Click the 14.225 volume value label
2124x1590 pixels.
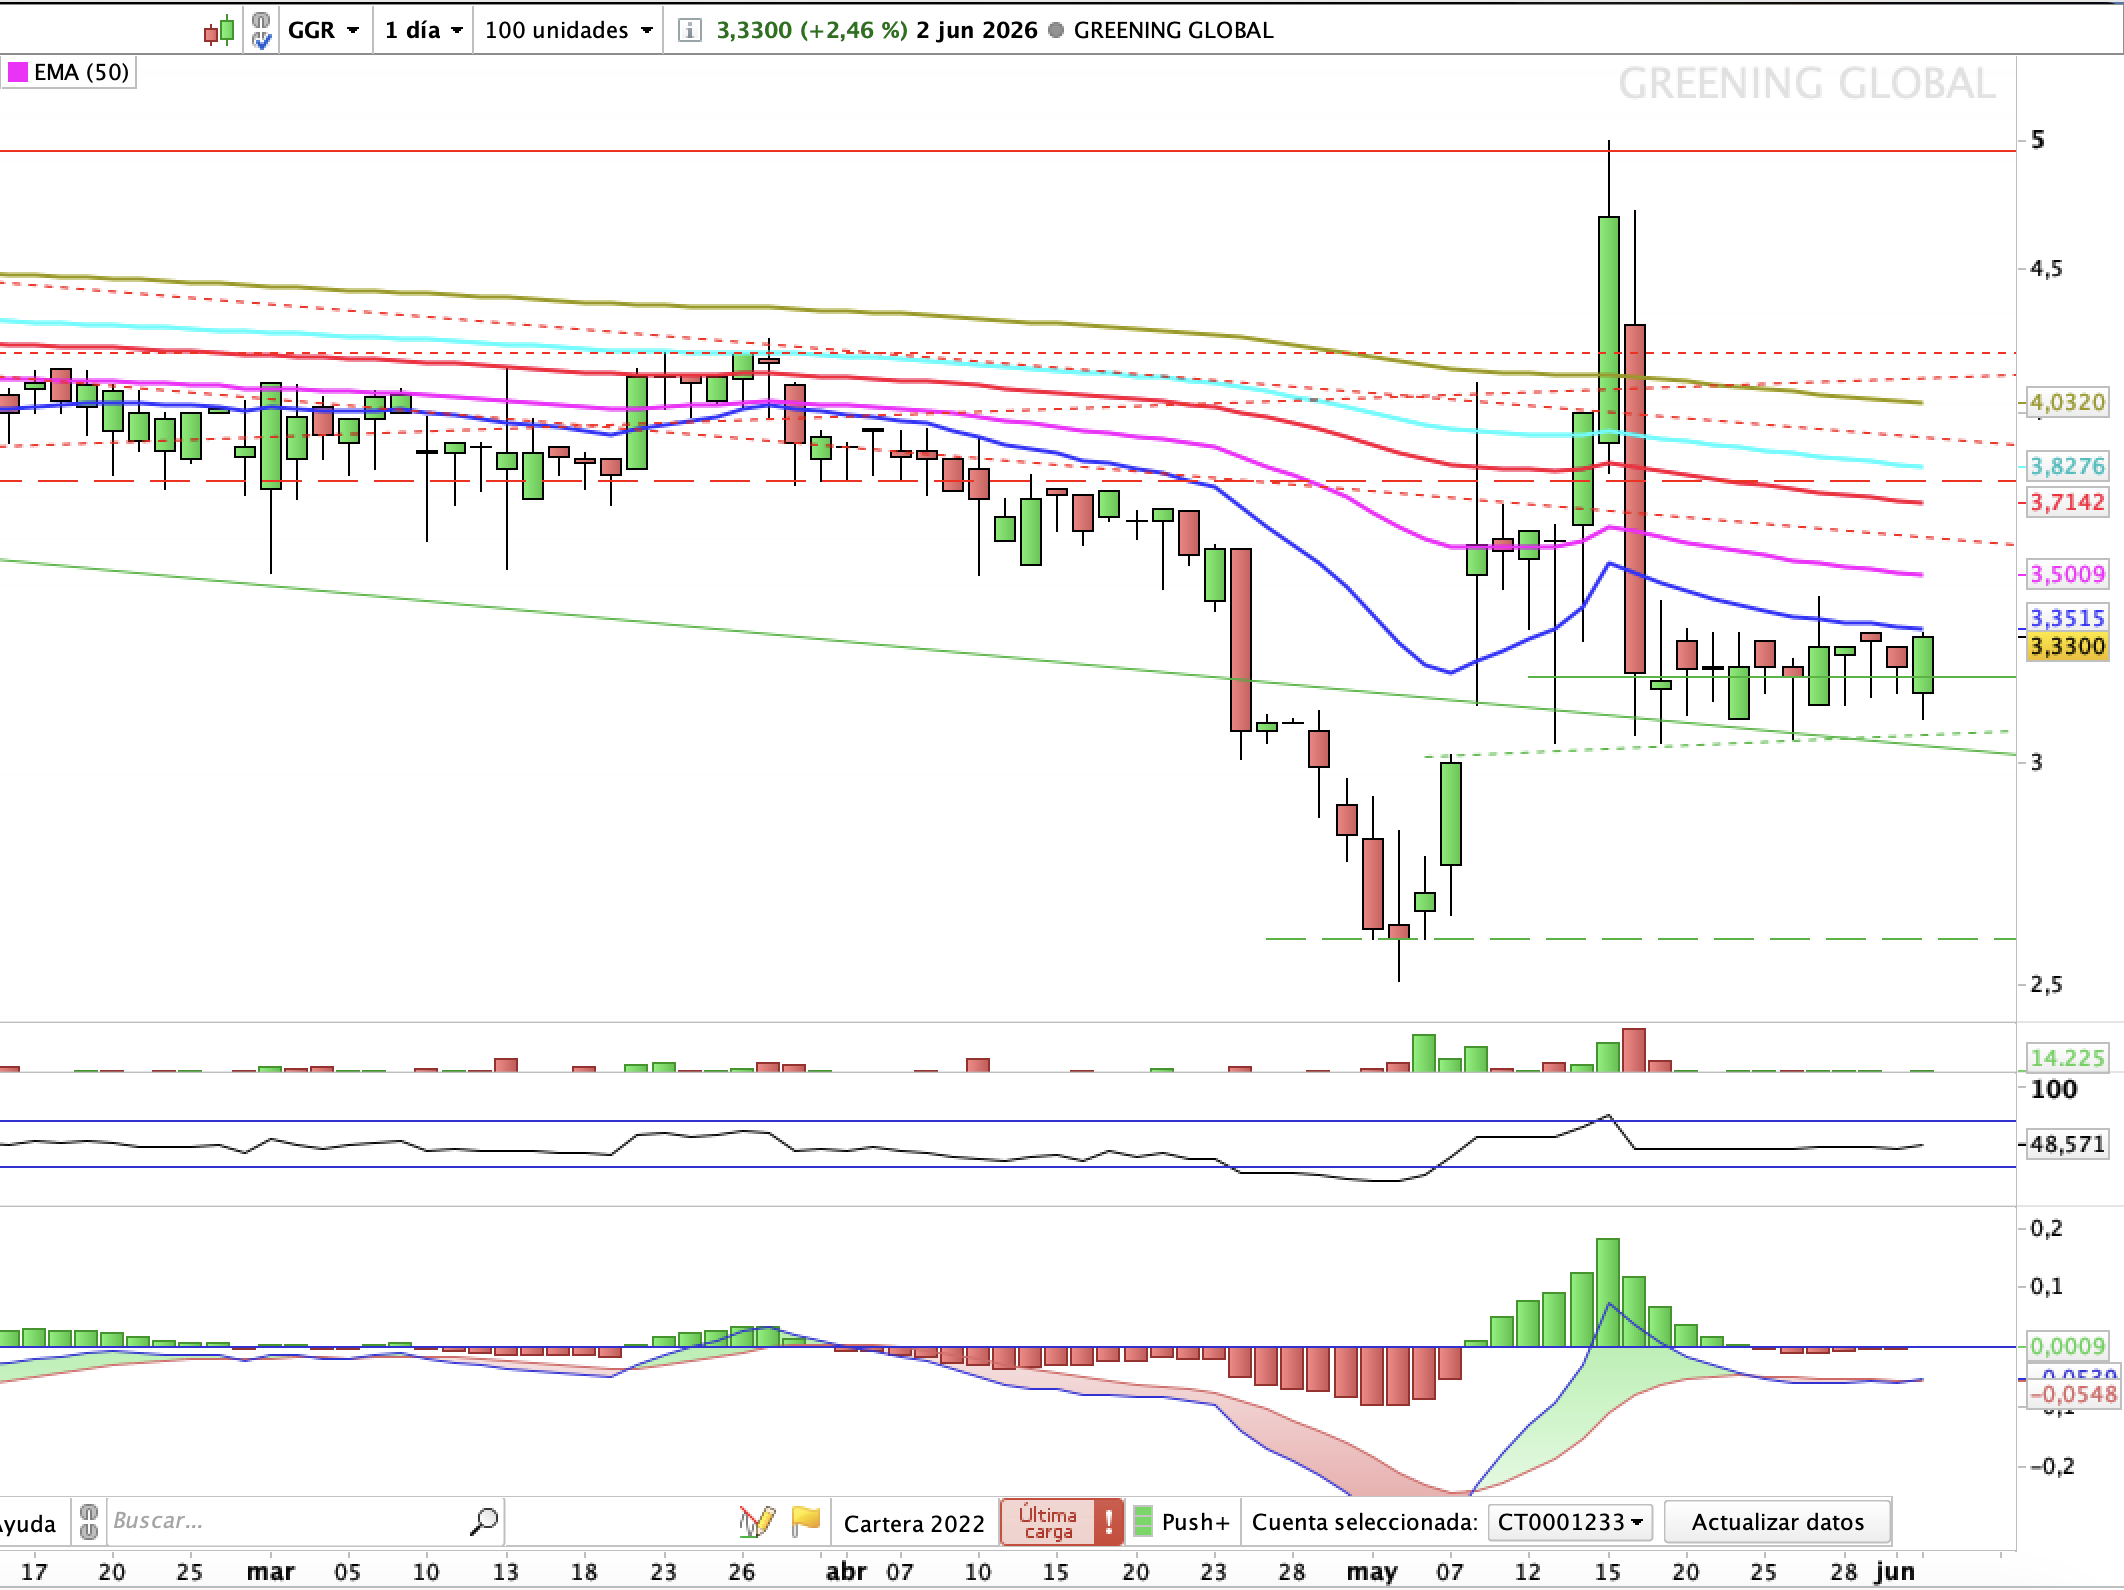(2067, 1057)
